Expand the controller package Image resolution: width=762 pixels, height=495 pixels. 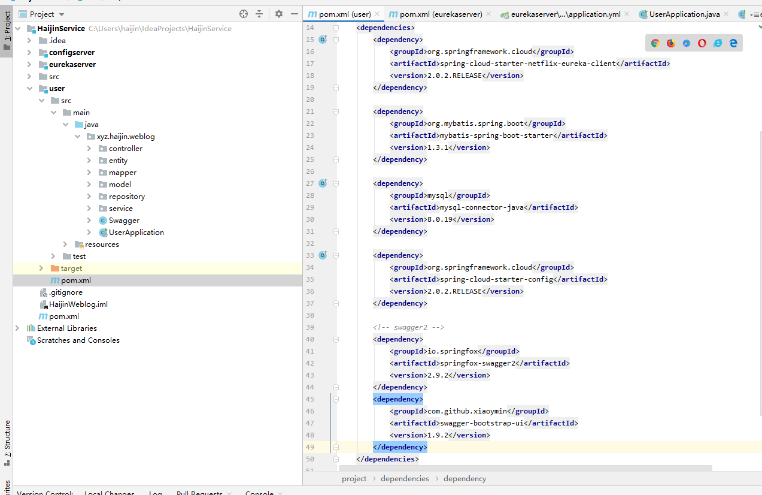coord(89,148)
